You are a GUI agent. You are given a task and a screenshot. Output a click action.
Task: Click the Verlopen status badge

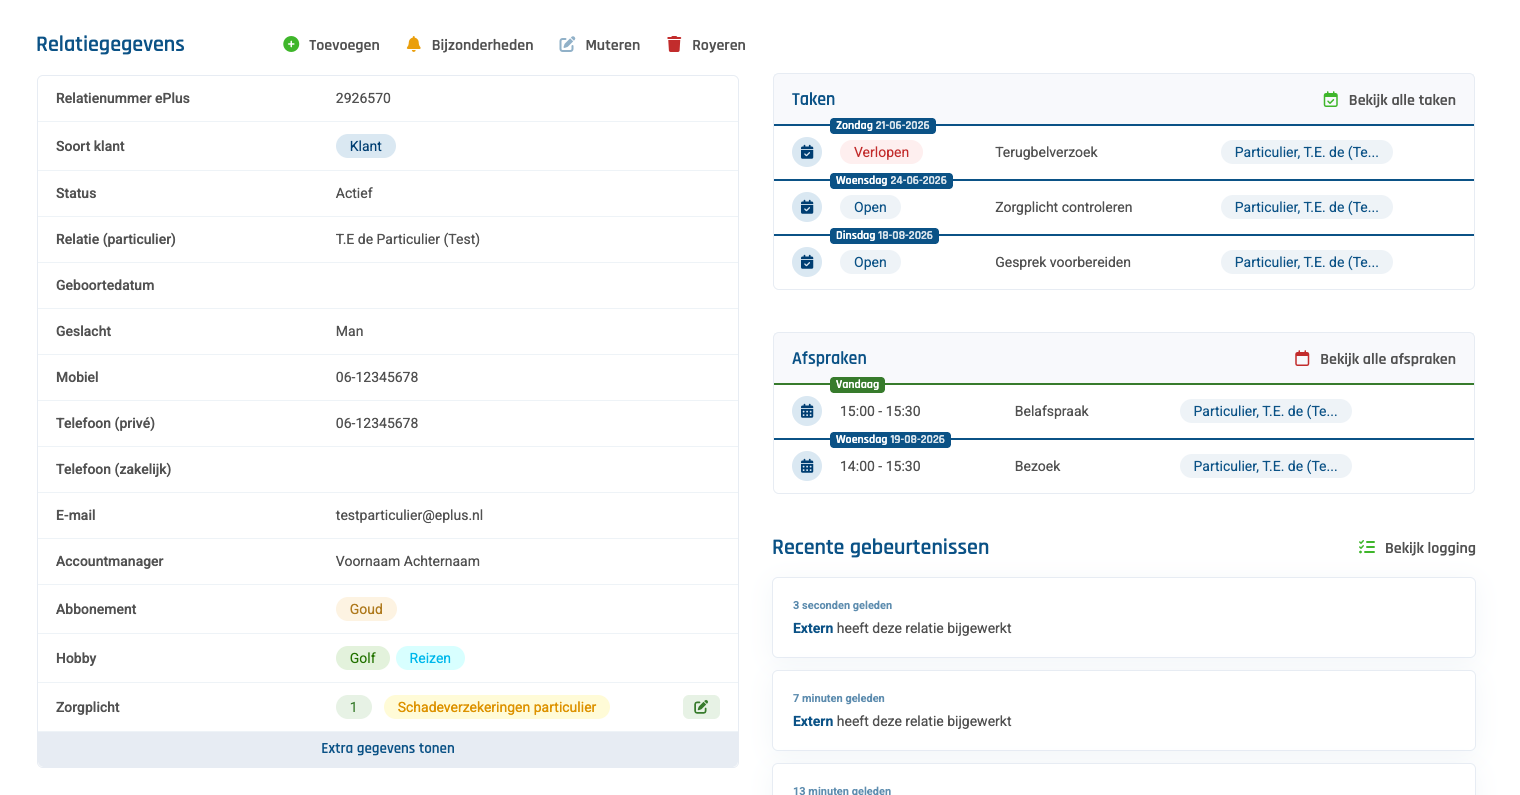click(881, 152)
